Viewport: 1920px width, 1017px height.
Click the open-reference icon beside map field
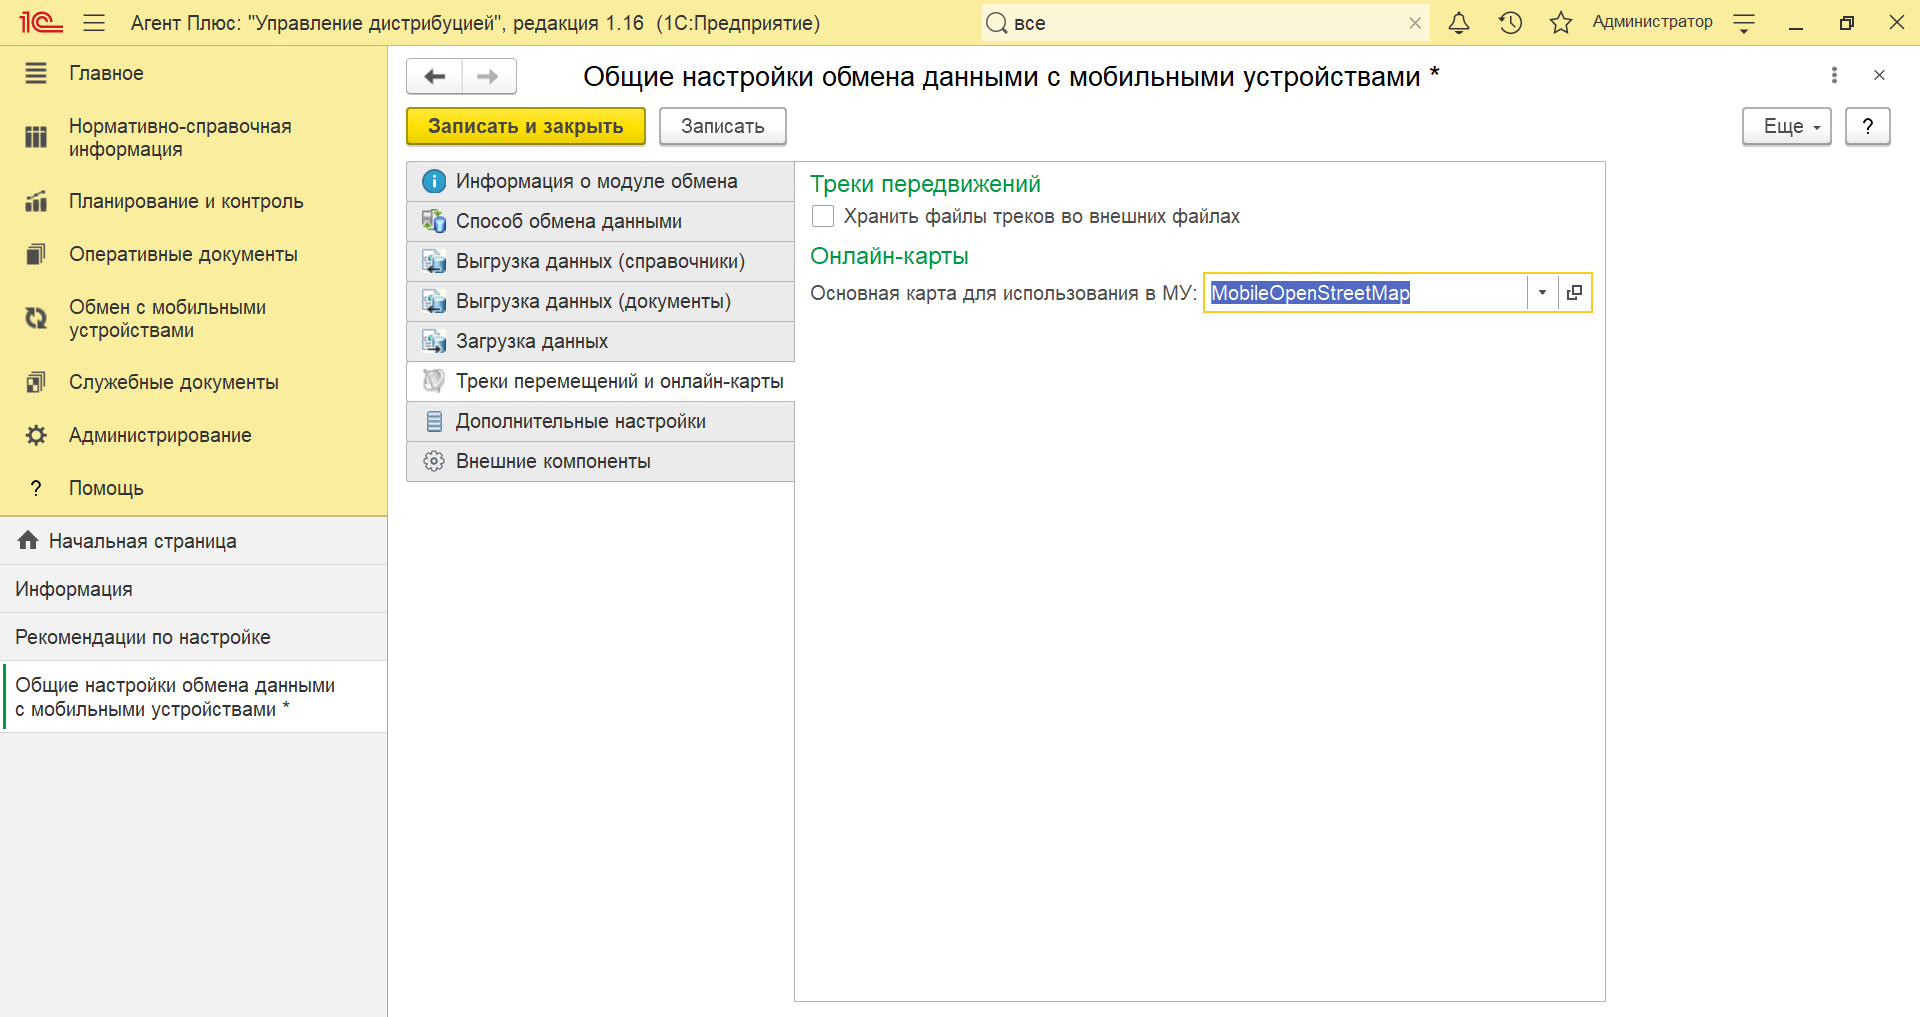[1574, 293]
